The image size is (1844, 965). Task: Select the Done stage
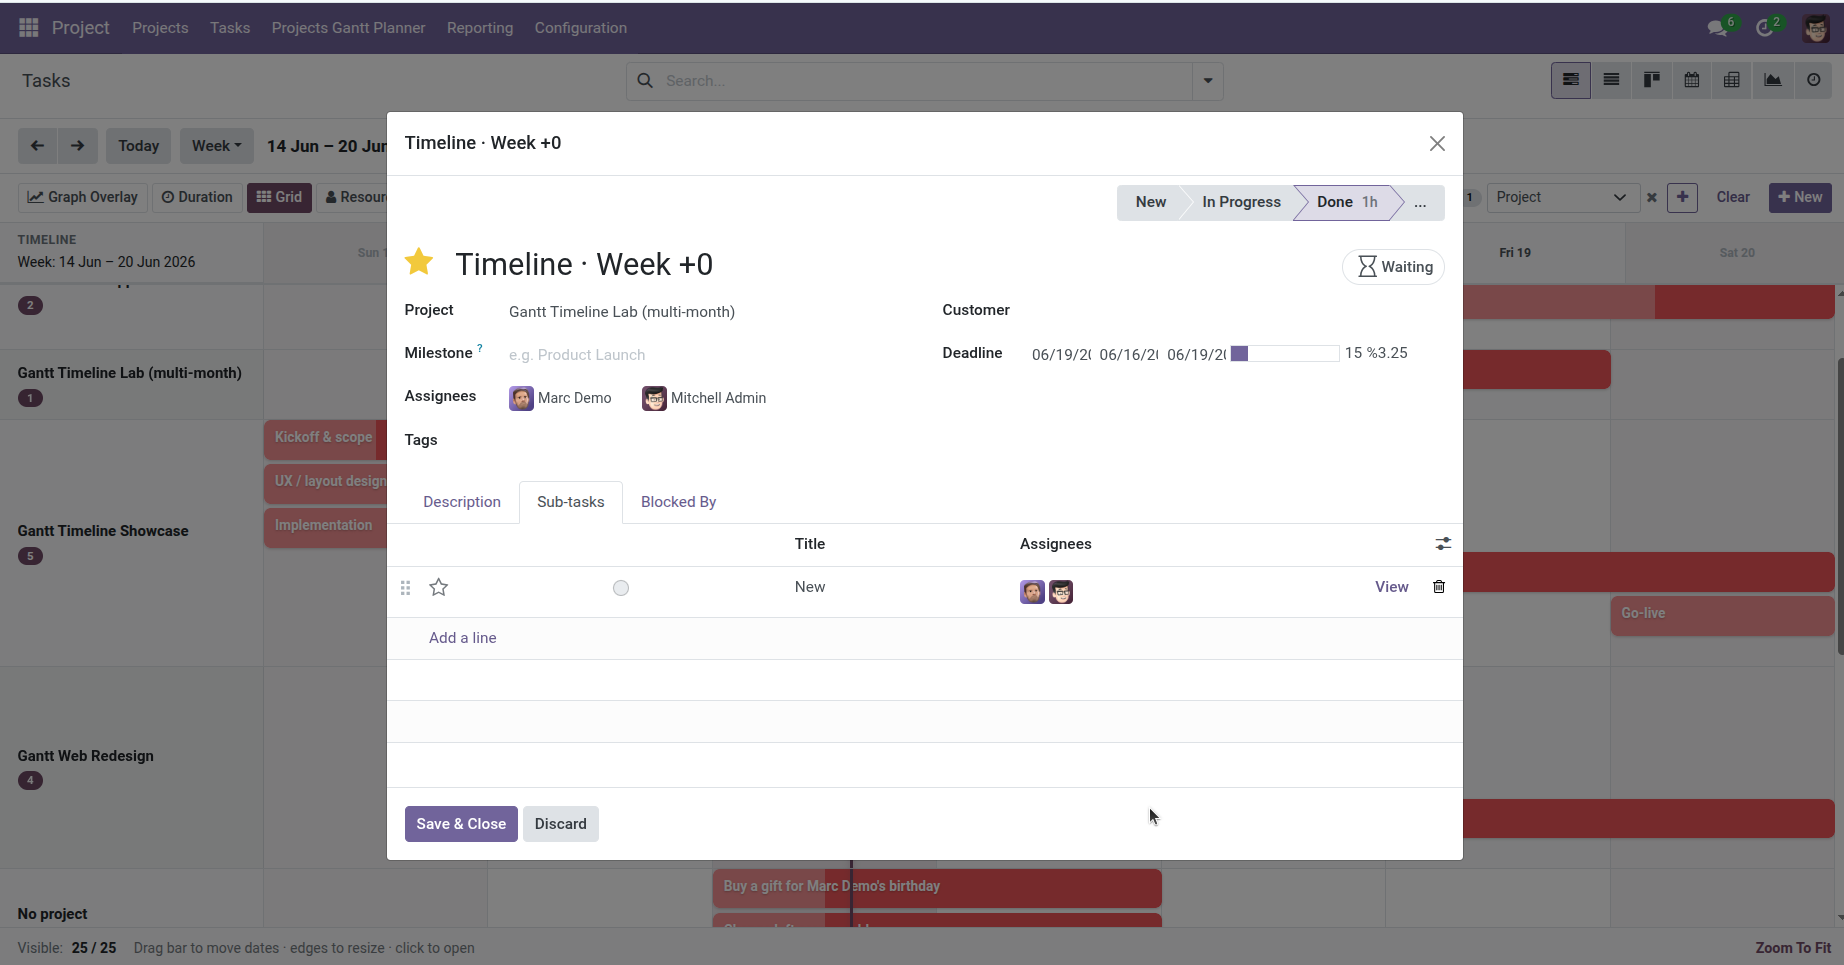pos(1346,202)
